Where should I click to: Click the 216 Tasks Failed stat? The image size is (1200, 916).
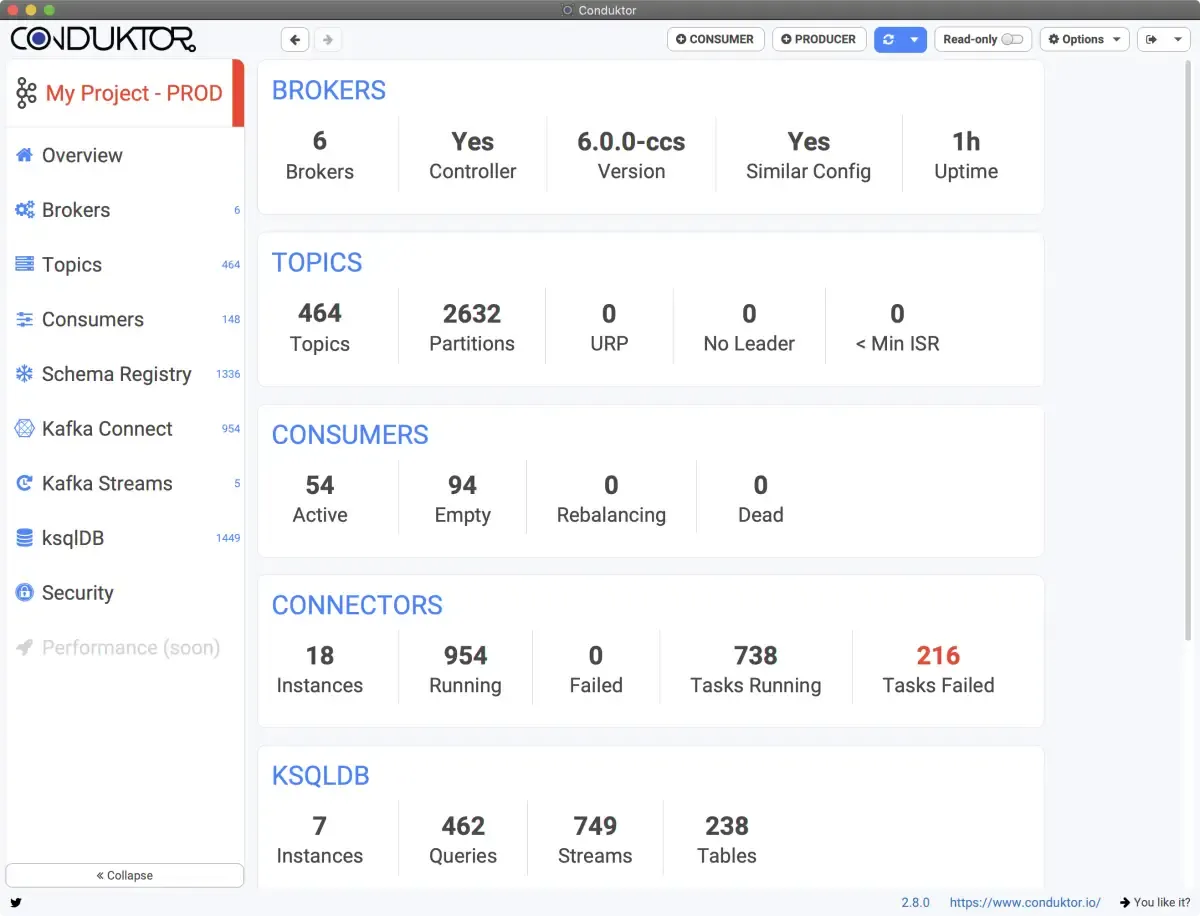click(x=938, y=669)
